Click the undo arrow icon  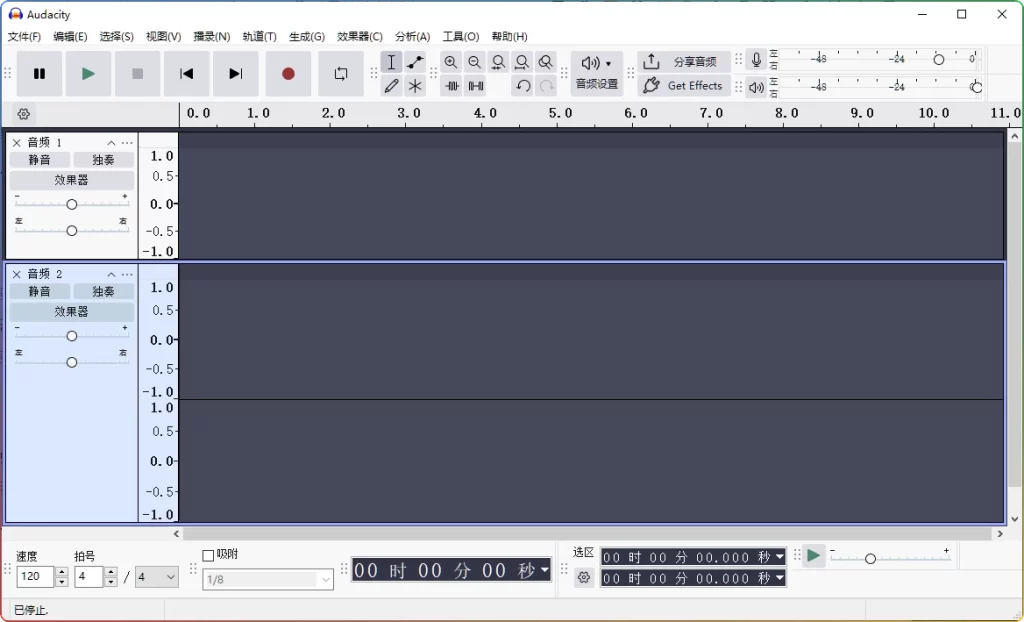click(x=522, y=86)
